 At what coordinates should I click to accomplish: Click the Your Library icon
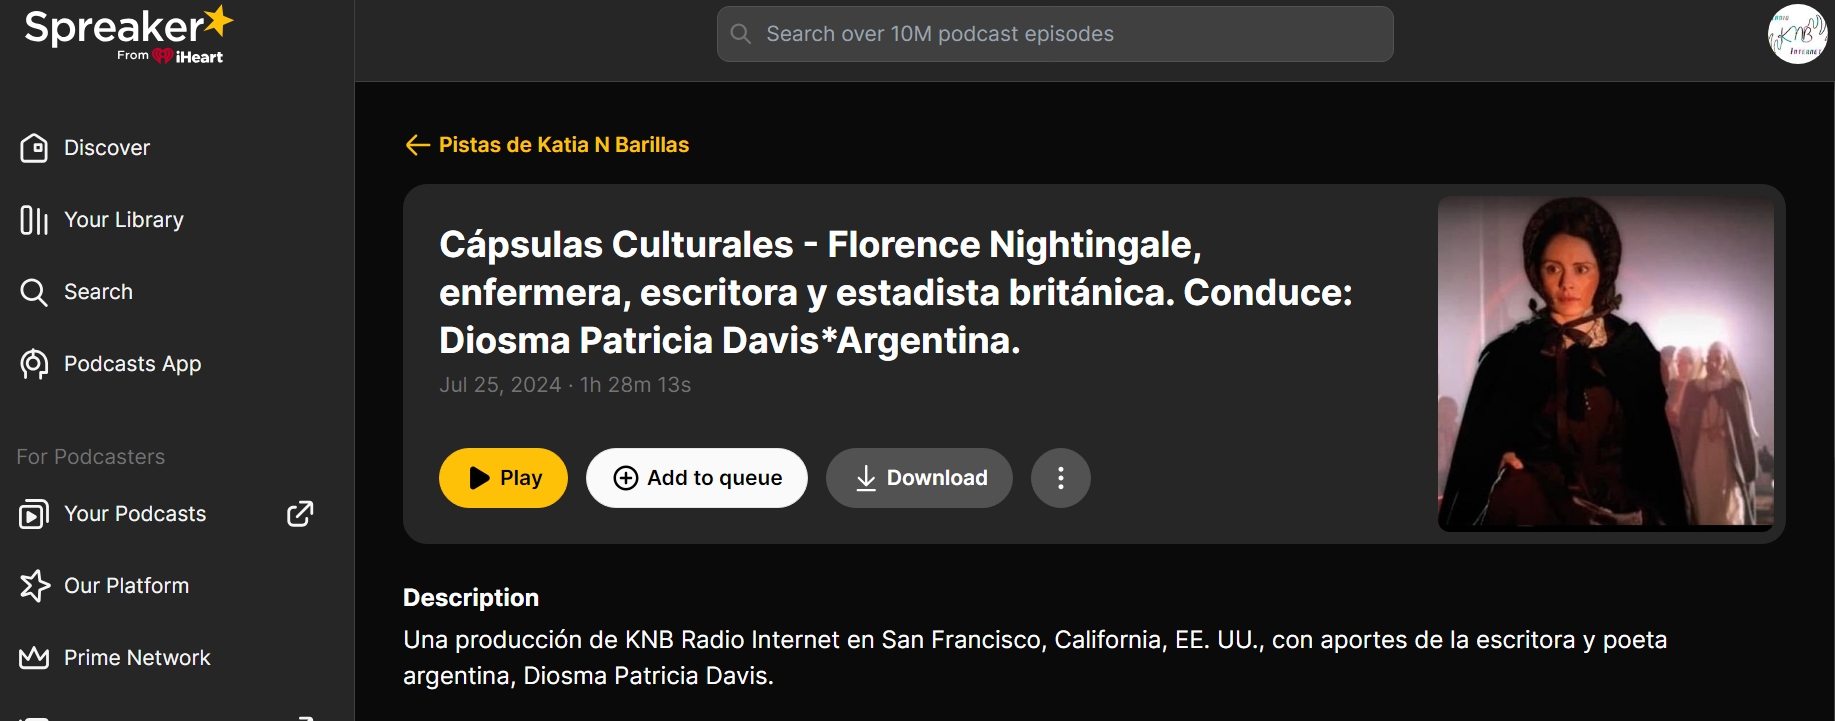pos(34,220)
